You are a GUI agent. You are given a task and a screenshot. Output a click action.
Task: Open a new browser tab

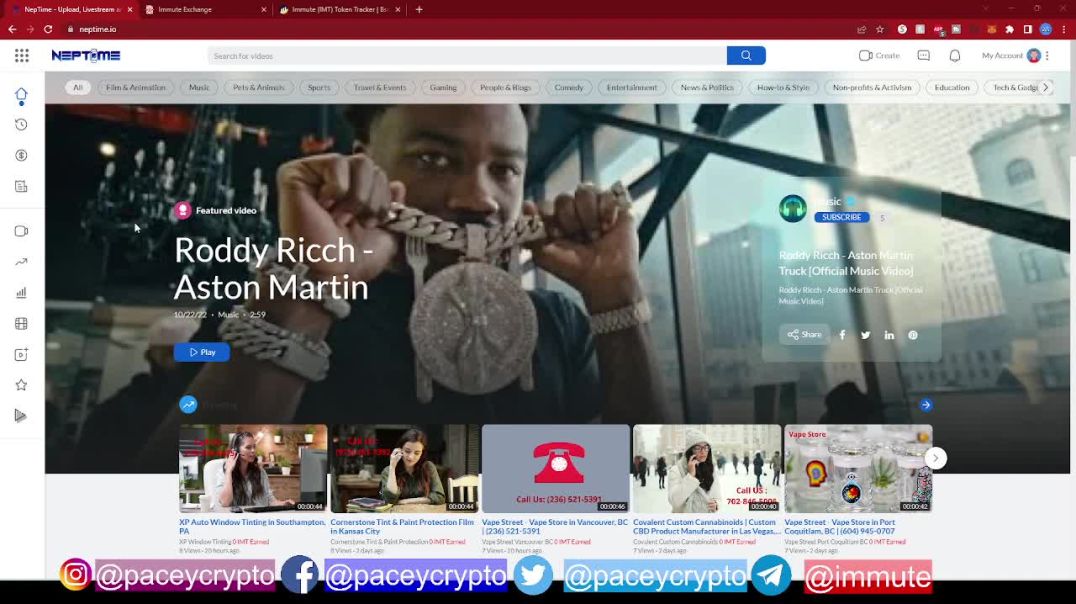coord(419,10)
